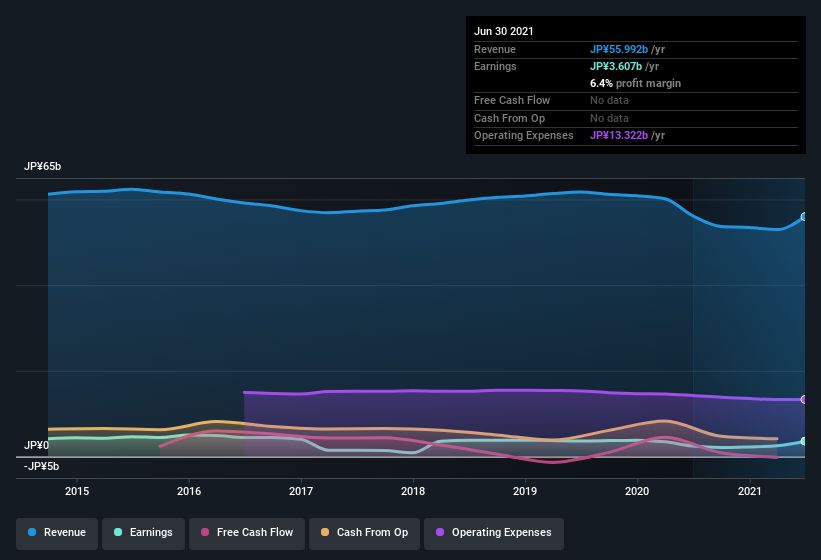
Task: Click the 2021 x-axis label
Action: pos(750,491)
